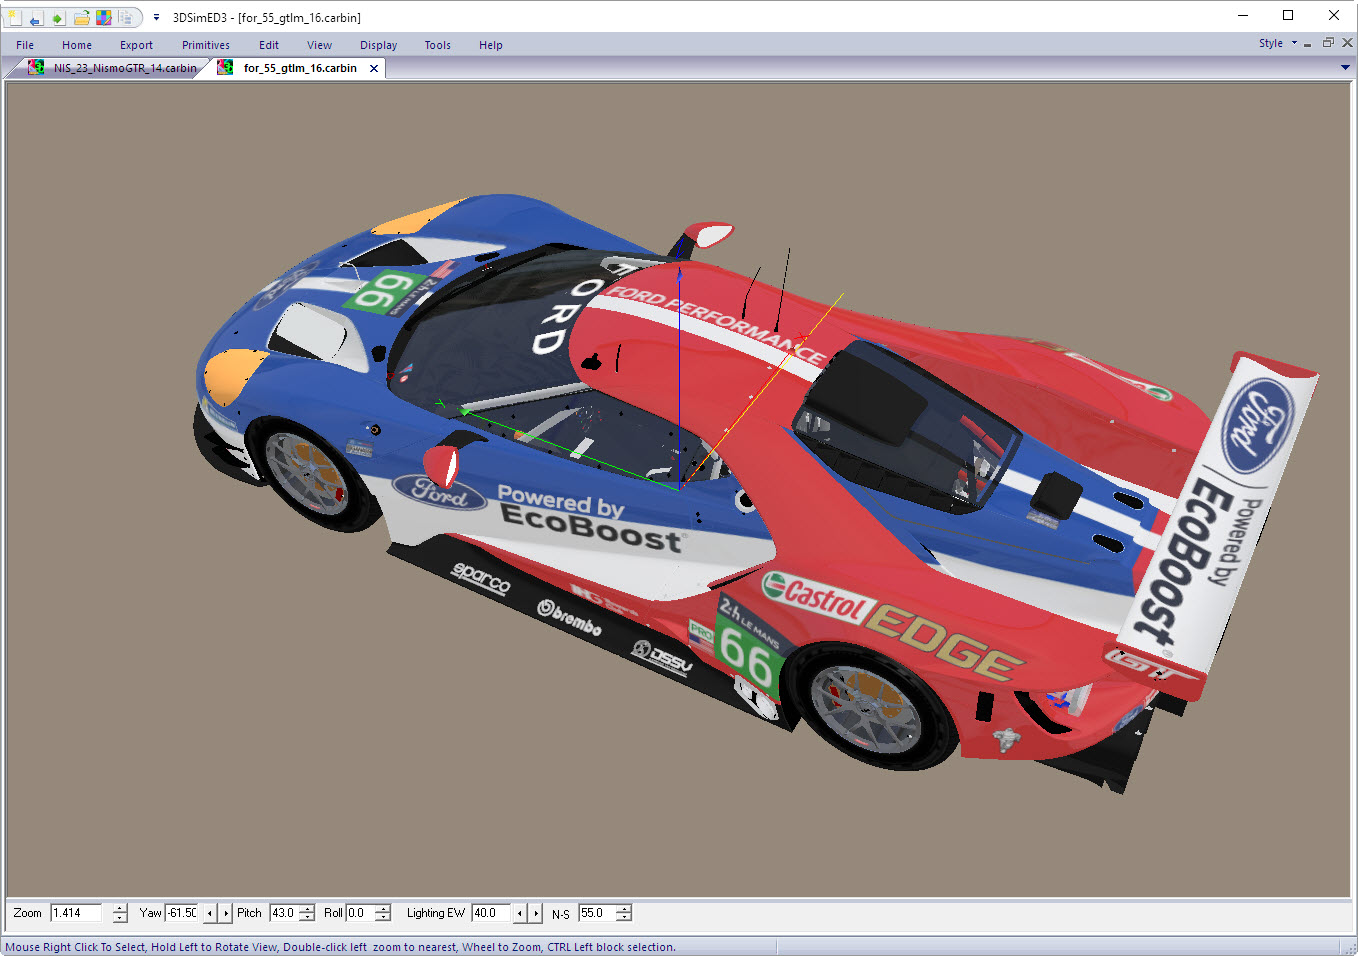Screen dimensions: 1358x956
Task: Click the Yaw value field
Action: click(x=183, y=913)
